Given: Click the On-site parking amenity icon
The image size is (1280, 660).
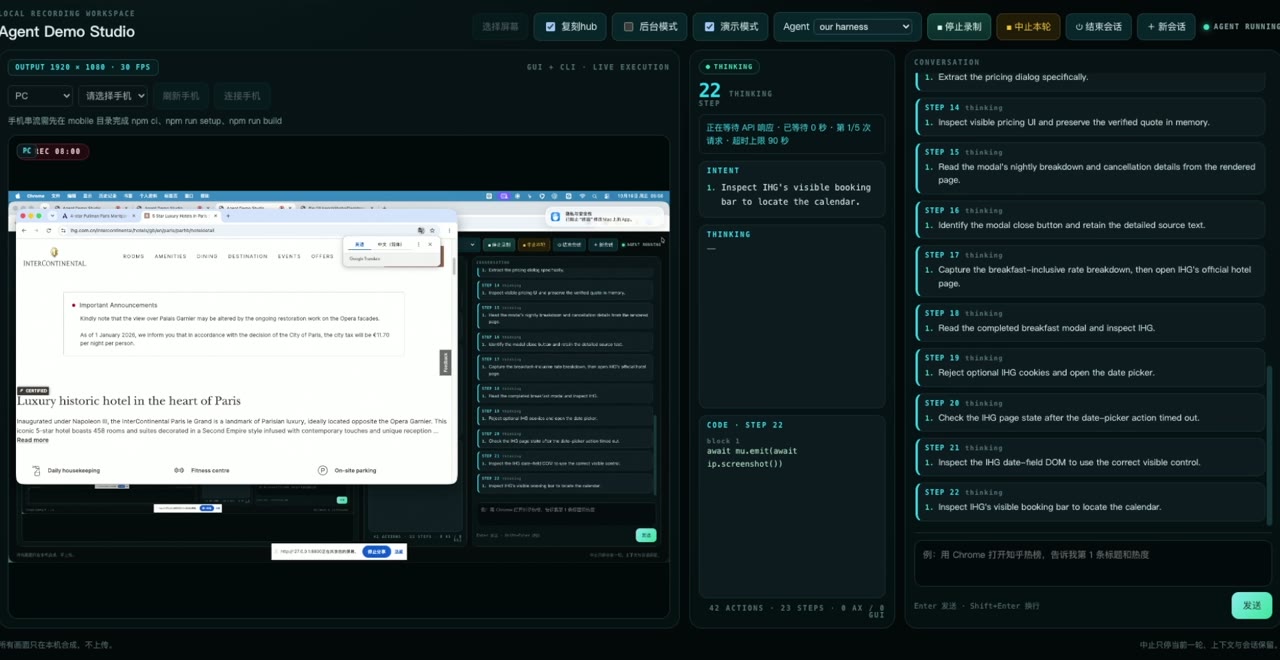Looking at the screenshot, I should 323,470.
